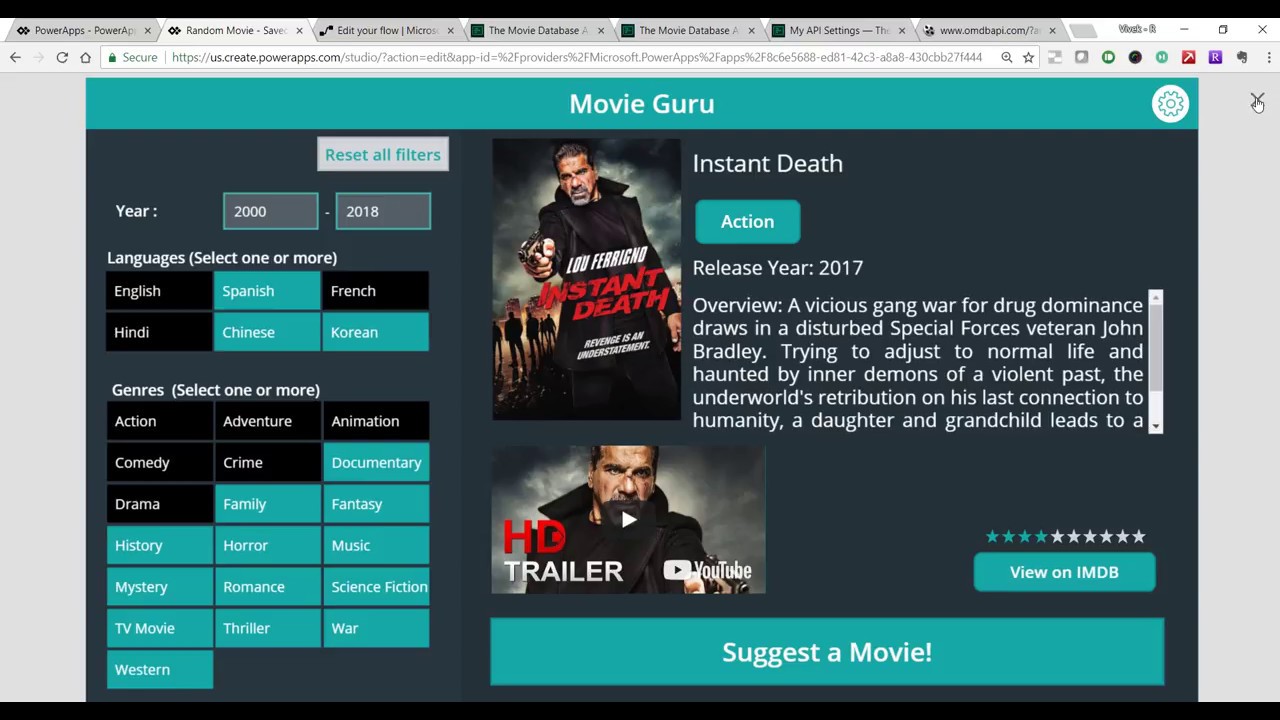The image size is (1280, 720).
Task: Toggle the Spanish language filter
Action: tap(267, 291)
